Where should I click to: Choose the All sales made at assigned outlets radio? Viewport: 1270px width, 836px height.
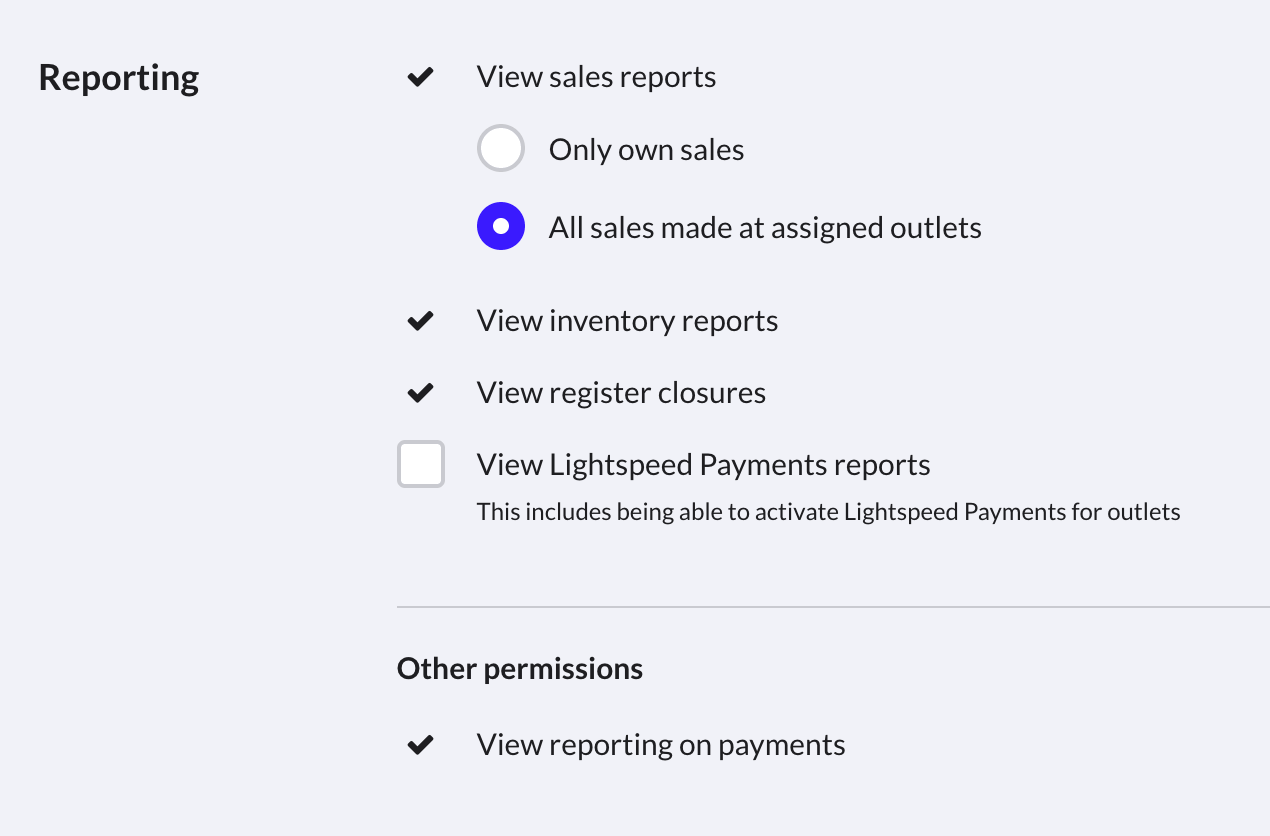click(501, 227)
